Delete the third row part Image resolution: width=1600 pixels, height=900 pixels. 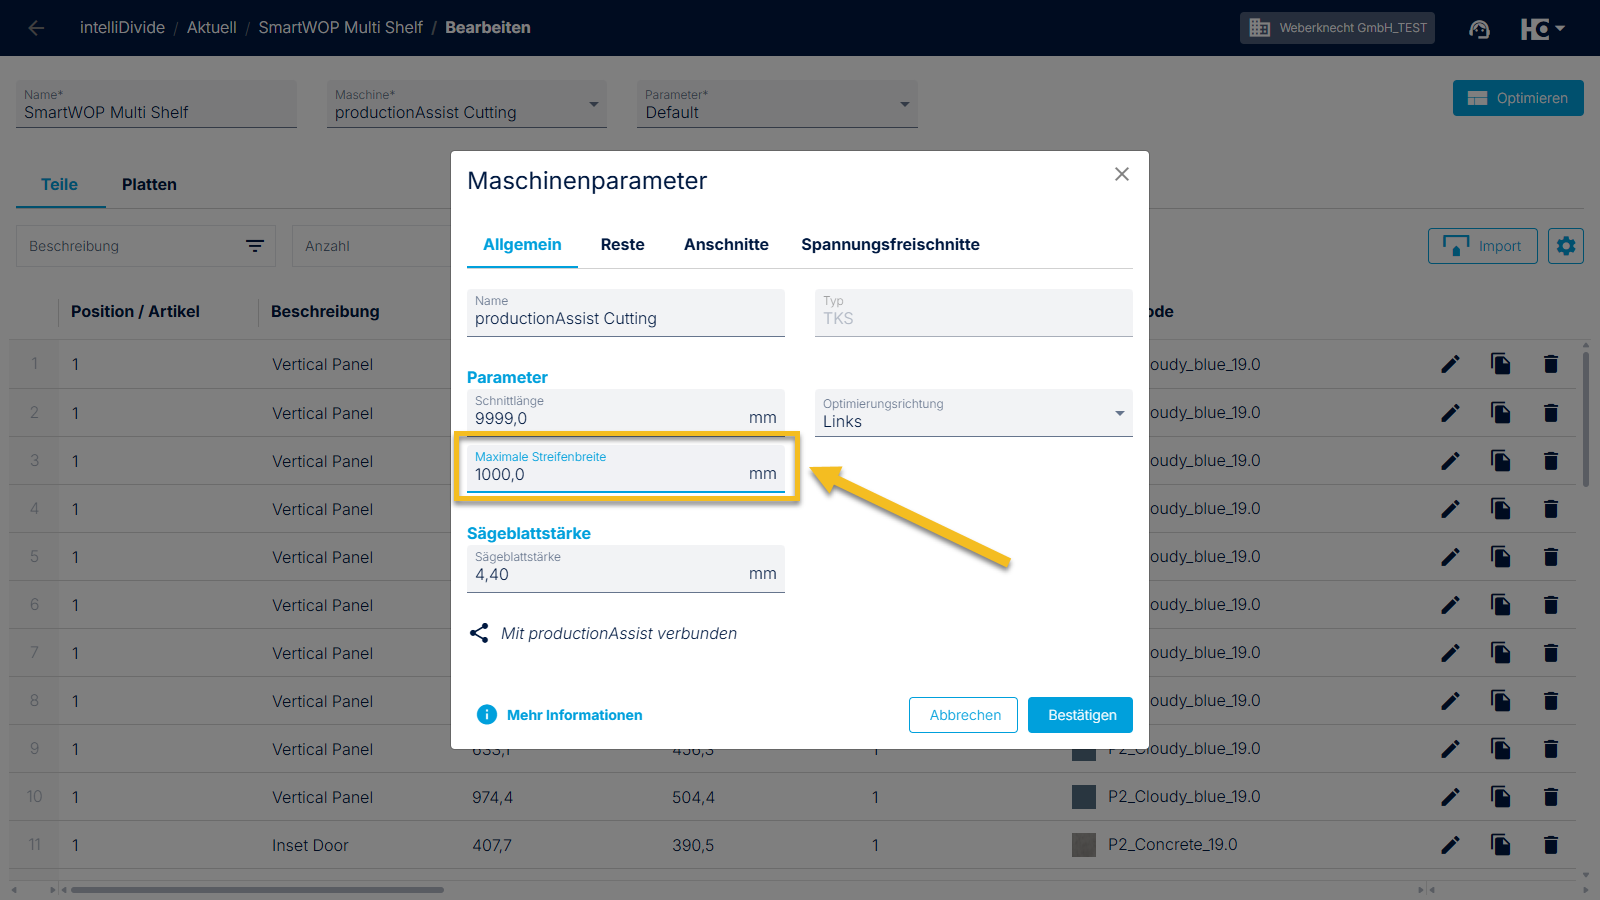coord(1550,461)
